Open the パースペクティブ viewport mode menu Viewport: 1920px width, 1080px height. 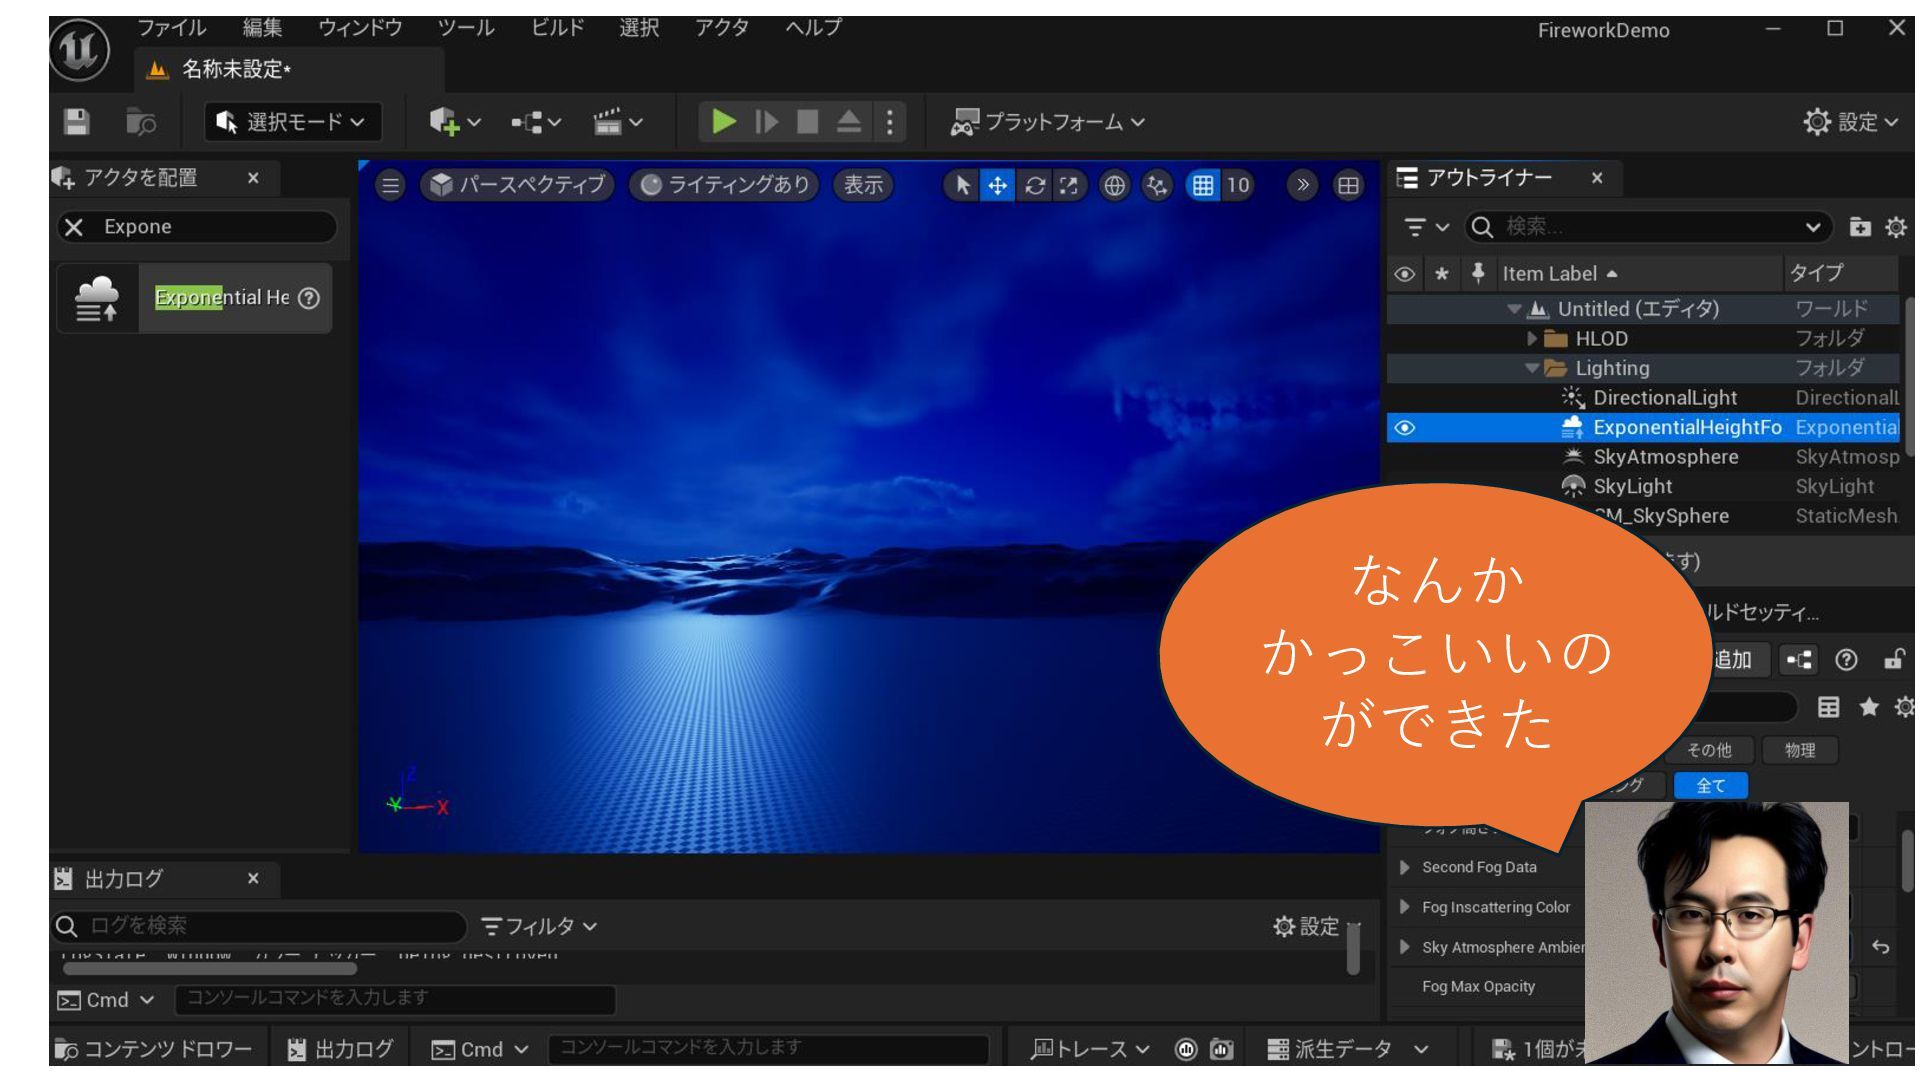tap(517, 185)
